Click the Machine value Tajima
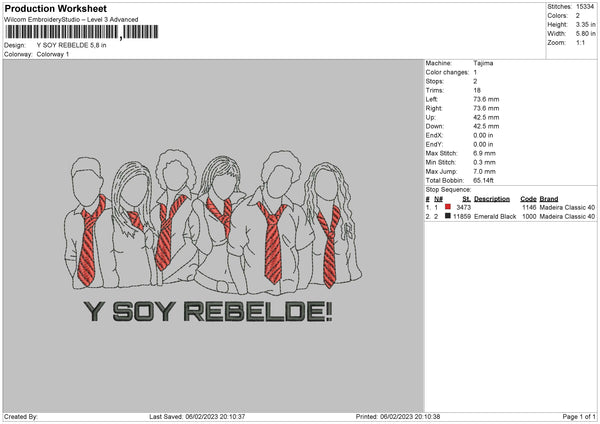The width and height of the screenshot is (600, 424). point(483,63)
